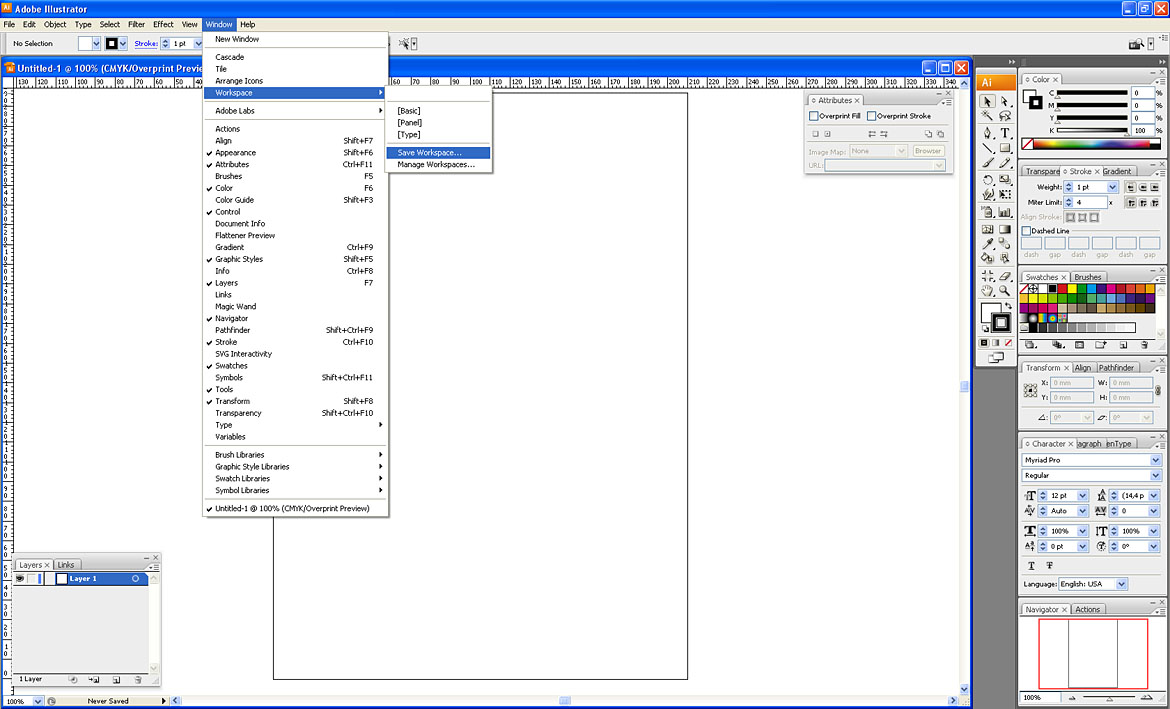Open zoom level dropdown in status bar
This screenshot has height=709, width=1170.
pos(38,701)
